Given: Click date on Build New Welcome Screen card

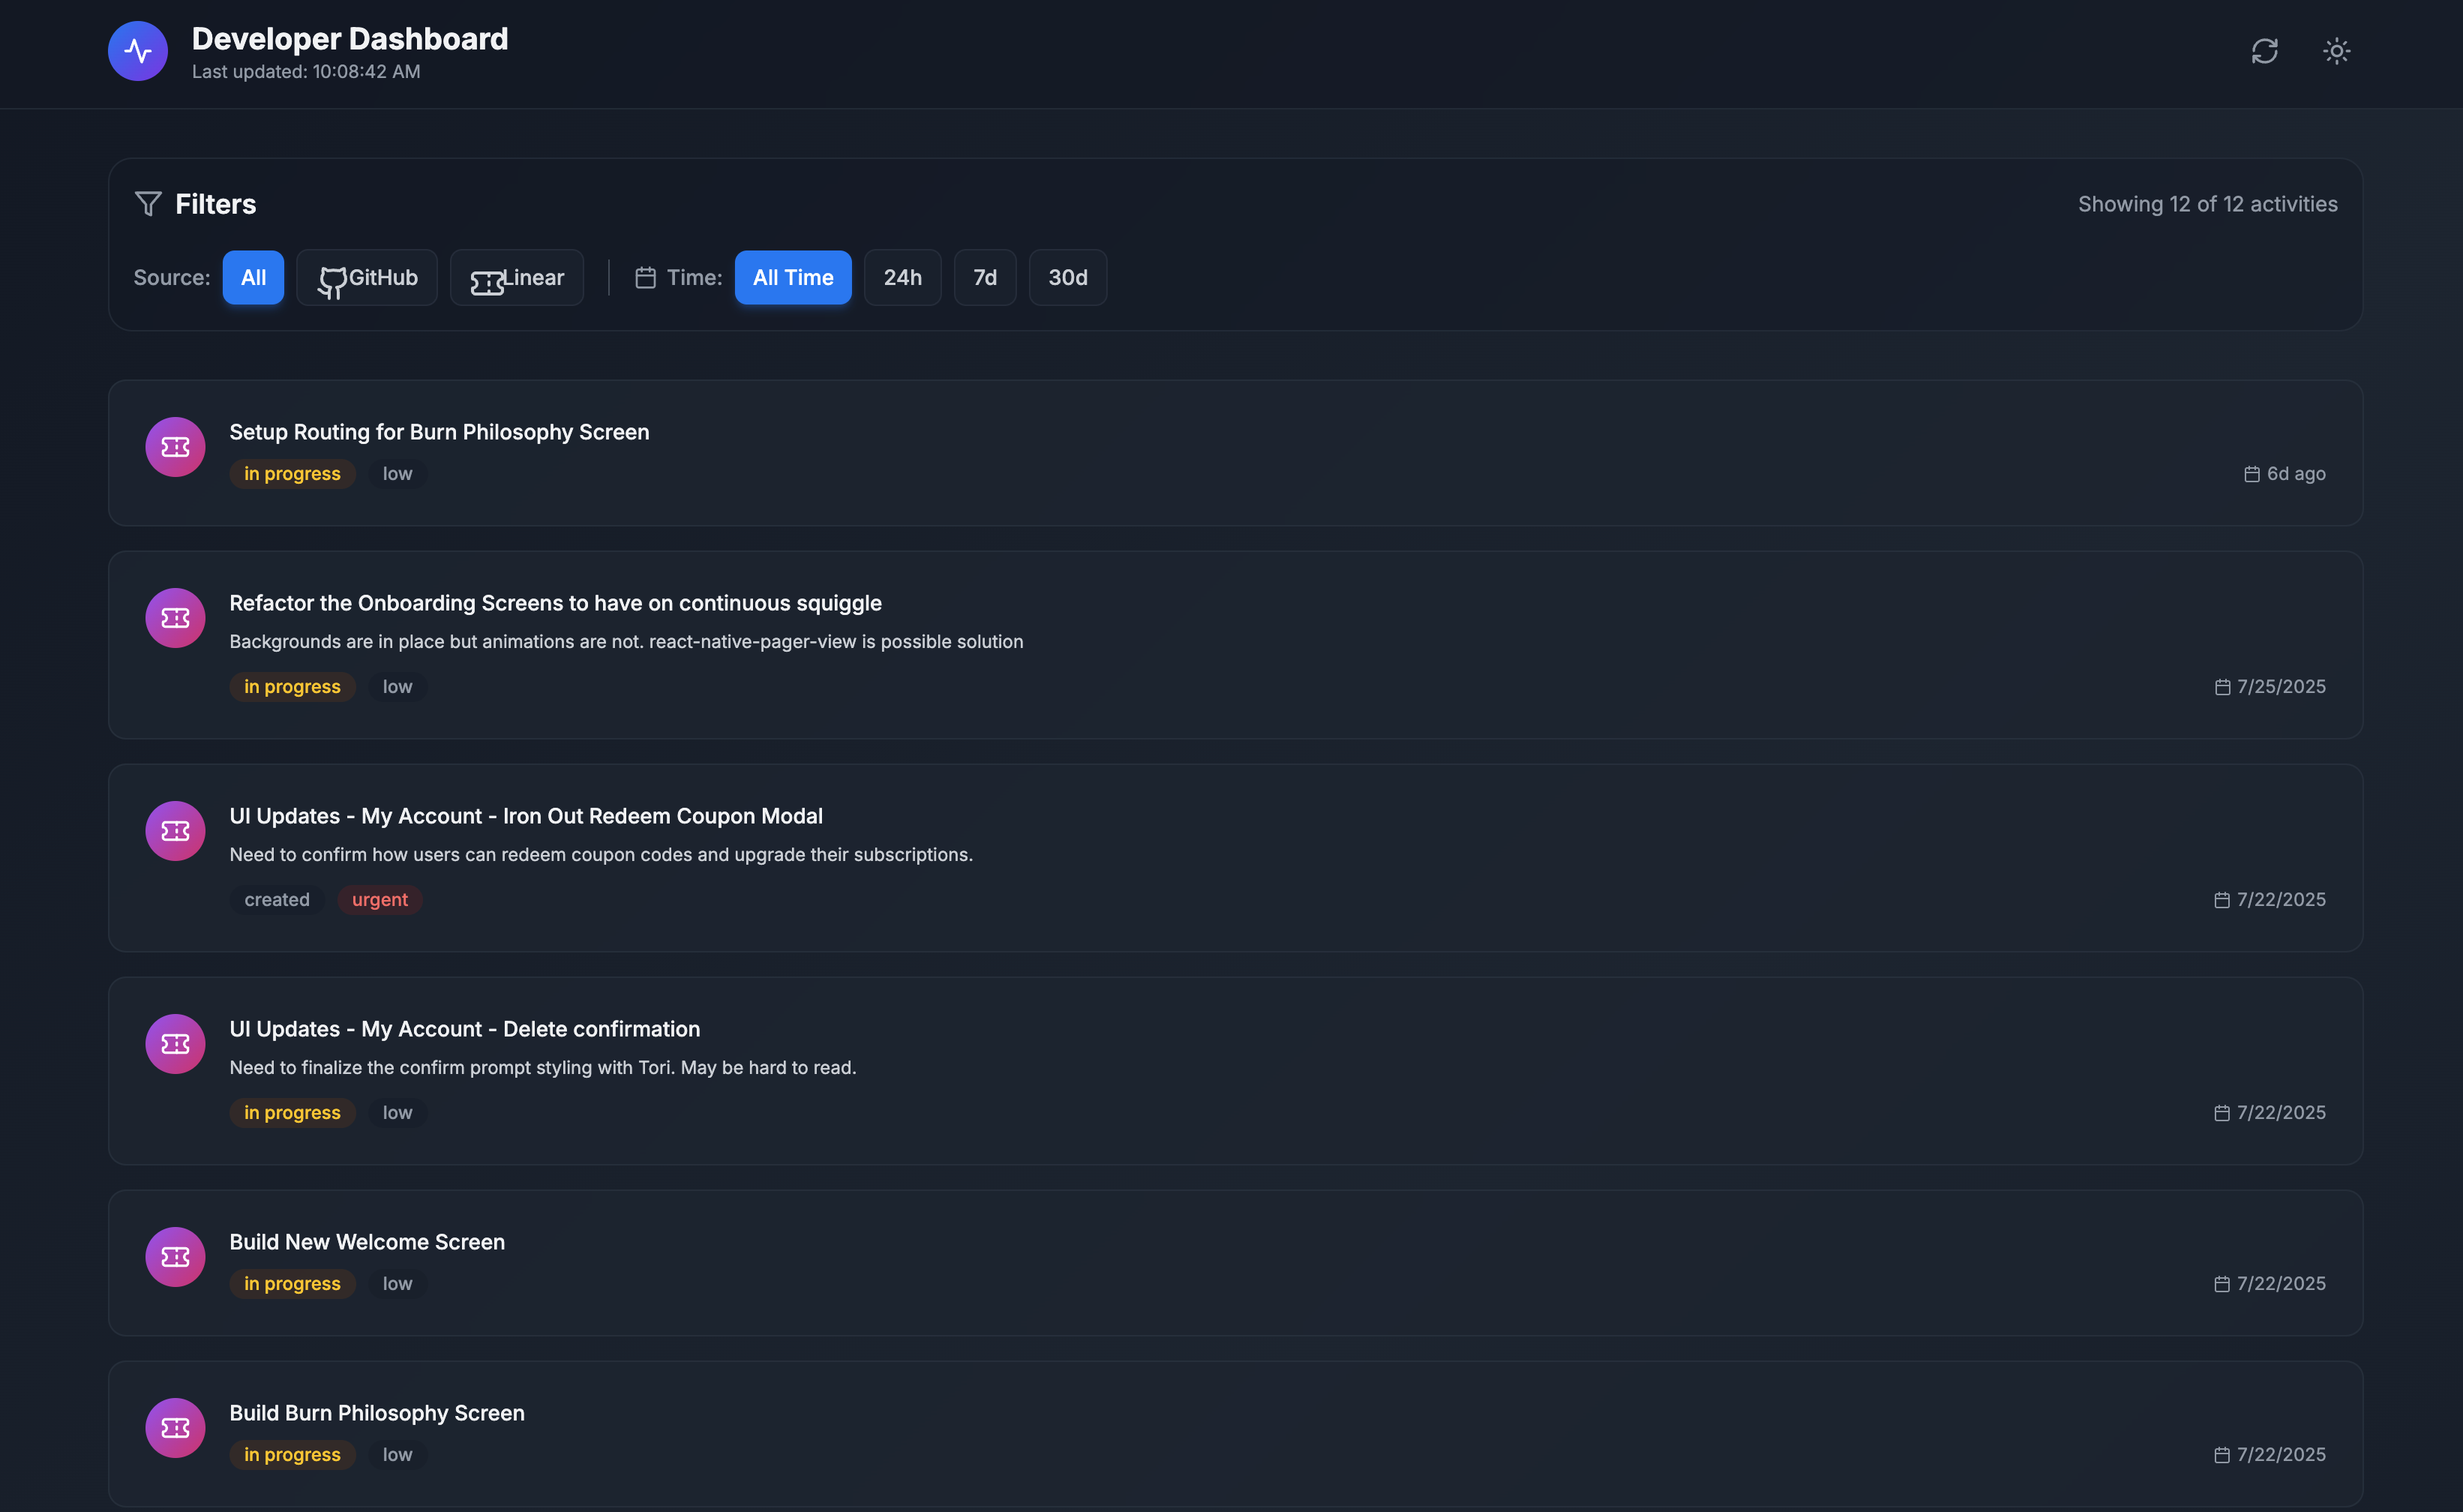Looking at the screenshot, I should click(x=2281, y=1284).
